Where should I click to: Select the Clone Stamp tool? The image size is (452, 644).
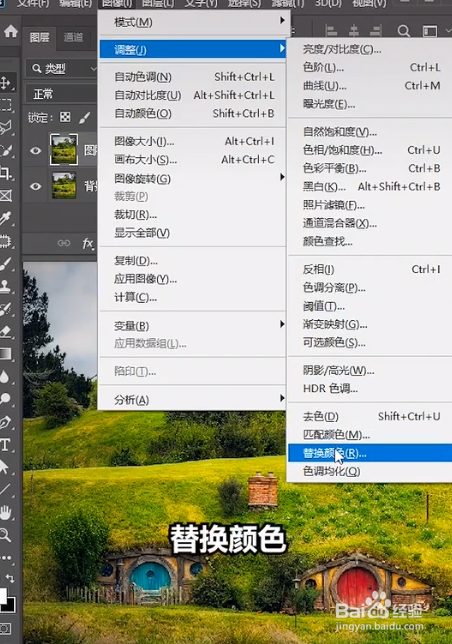(x=6, y=286)
